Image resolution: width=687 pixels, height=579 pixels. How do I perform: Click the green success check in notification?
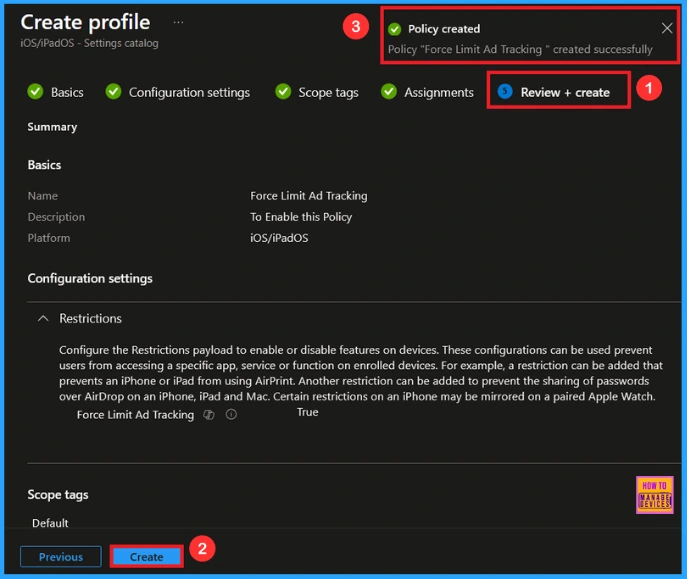click(394, 29)
